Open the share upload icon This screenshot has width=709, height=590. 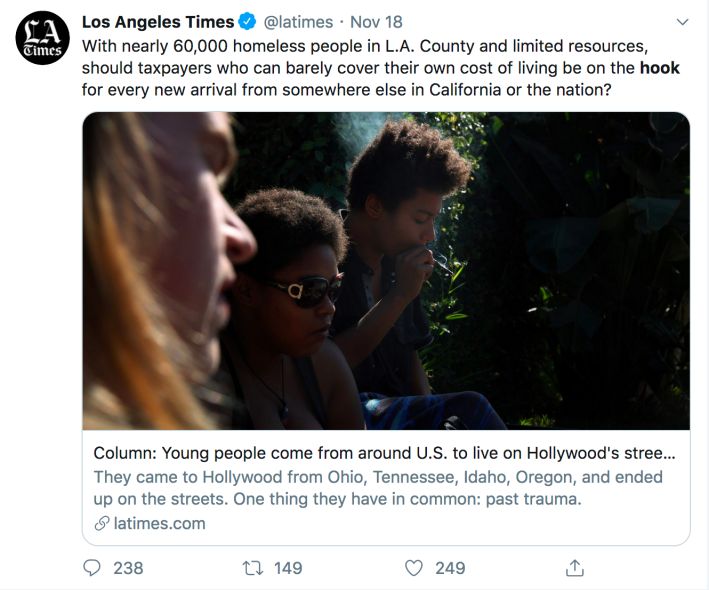575,568
